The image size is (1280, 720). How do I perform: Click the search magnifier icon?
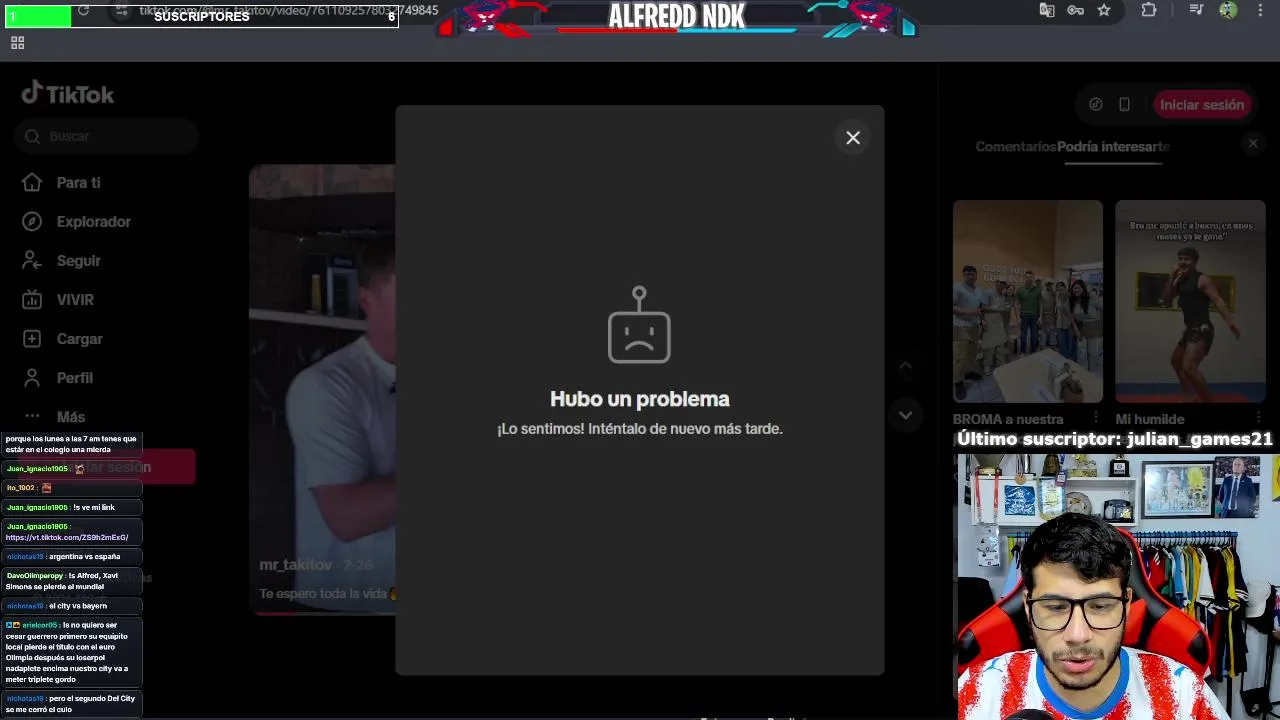coord(32,136)
